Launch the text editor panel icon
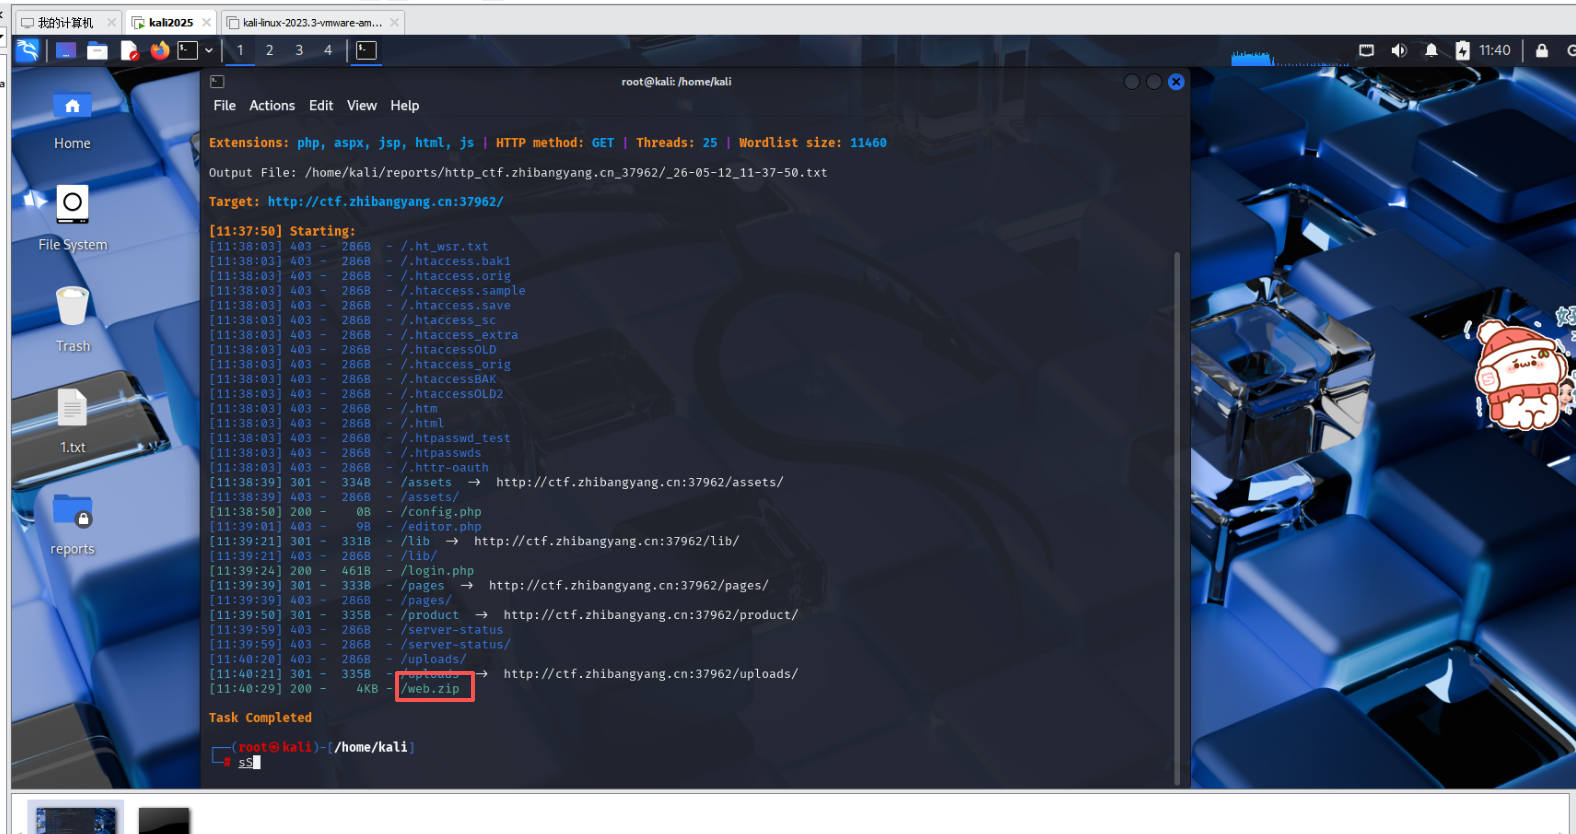 tap(129, 50)
